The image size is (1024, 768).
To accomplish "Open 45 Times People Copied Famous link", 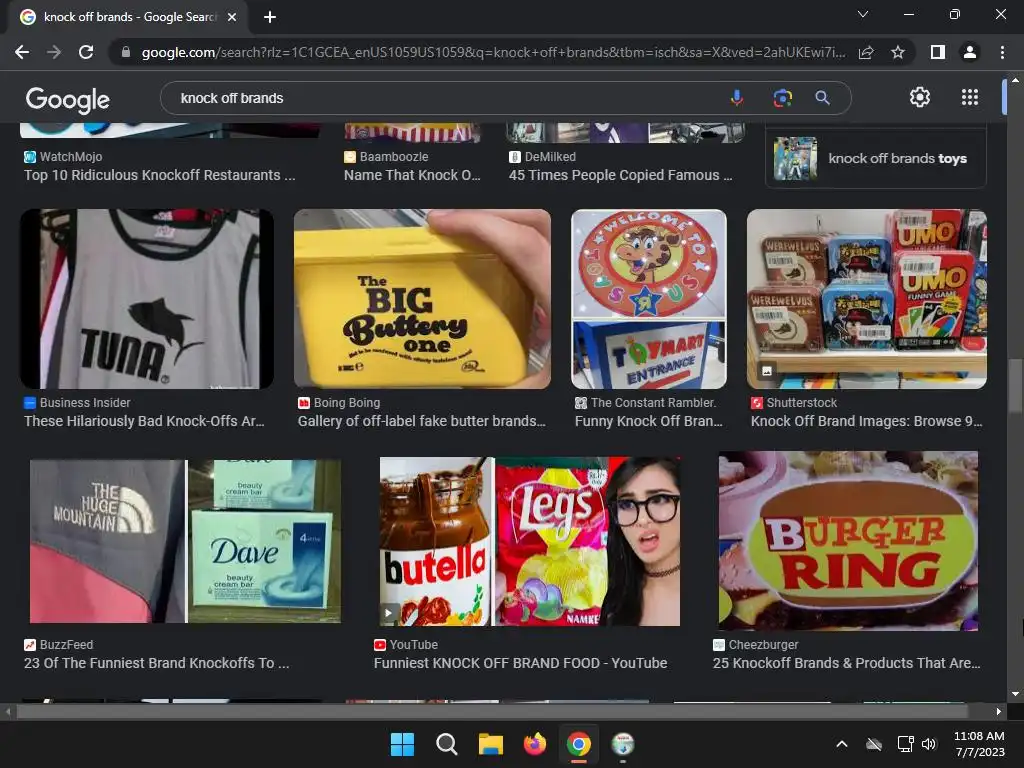I will (x=620, y=175).
